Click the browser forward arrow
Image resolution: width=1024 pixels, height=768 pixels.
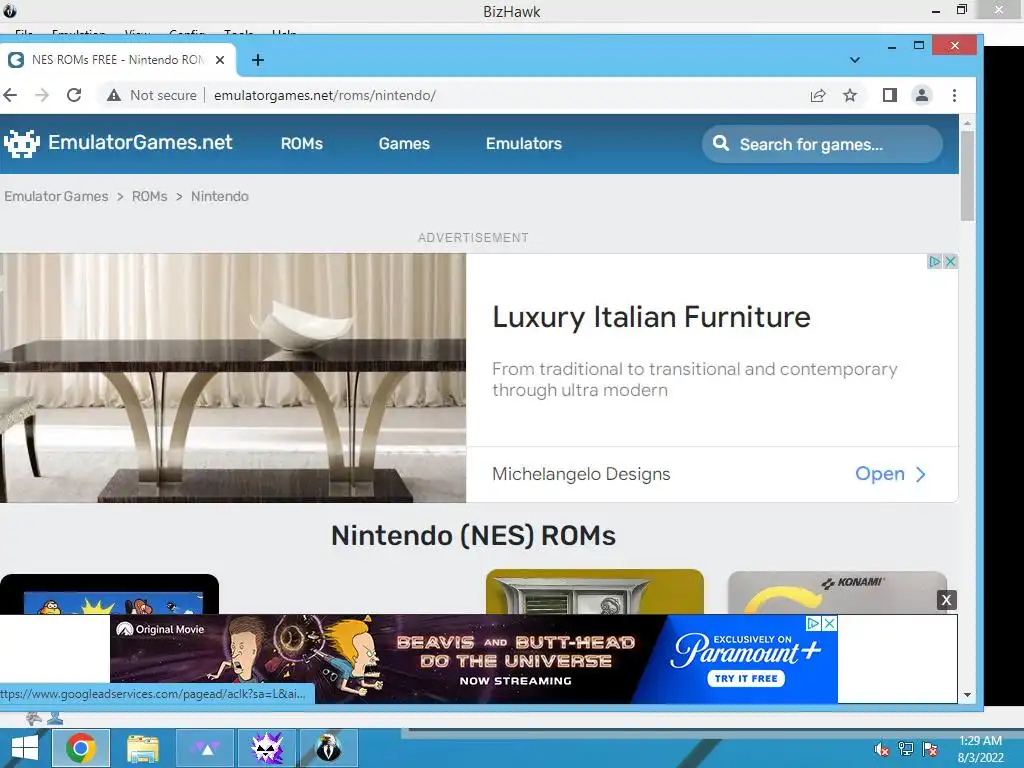point(42,95)
